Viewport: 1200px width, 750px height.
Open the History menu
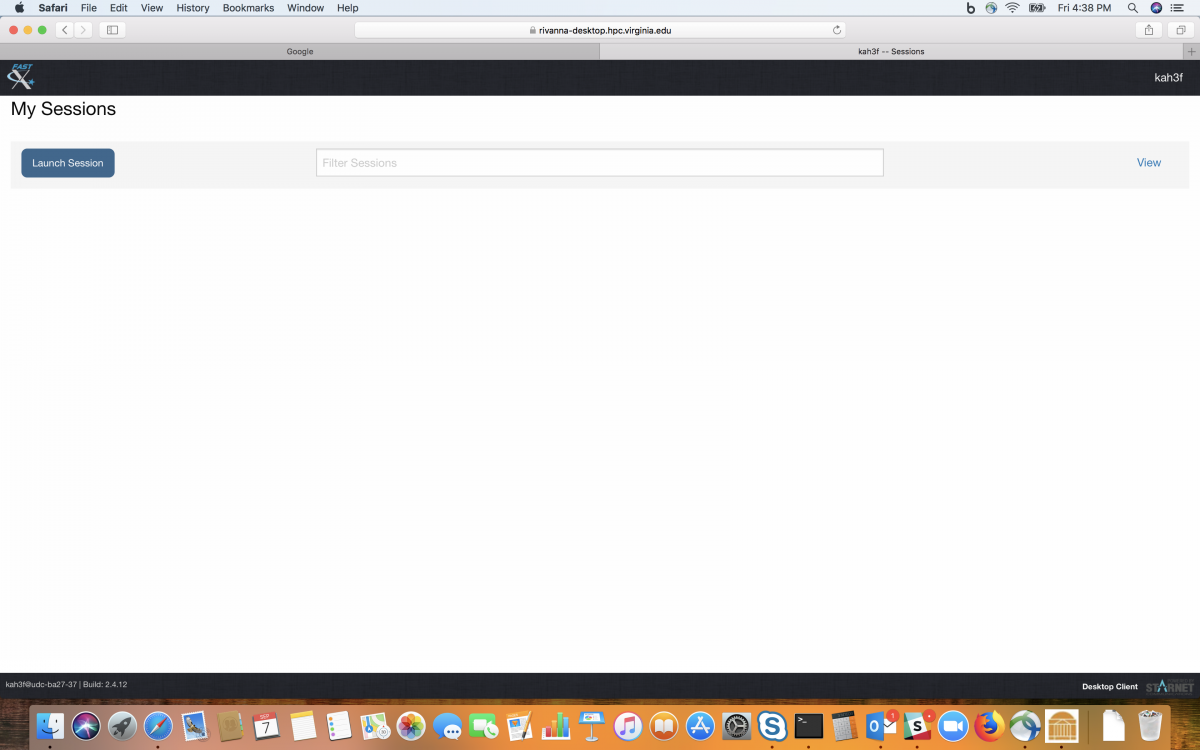[x=193, y=8]
